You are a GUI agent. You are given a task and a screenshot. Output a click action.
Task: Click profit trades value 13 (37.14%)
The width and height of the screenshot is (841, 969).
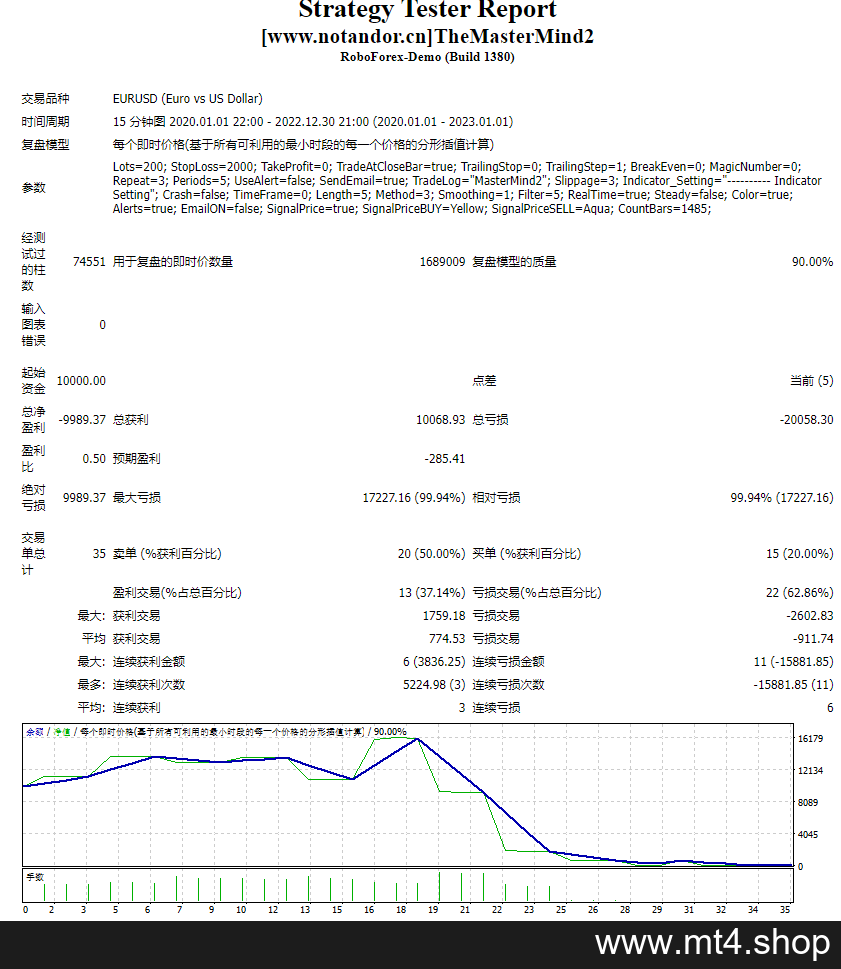point(432,593)
